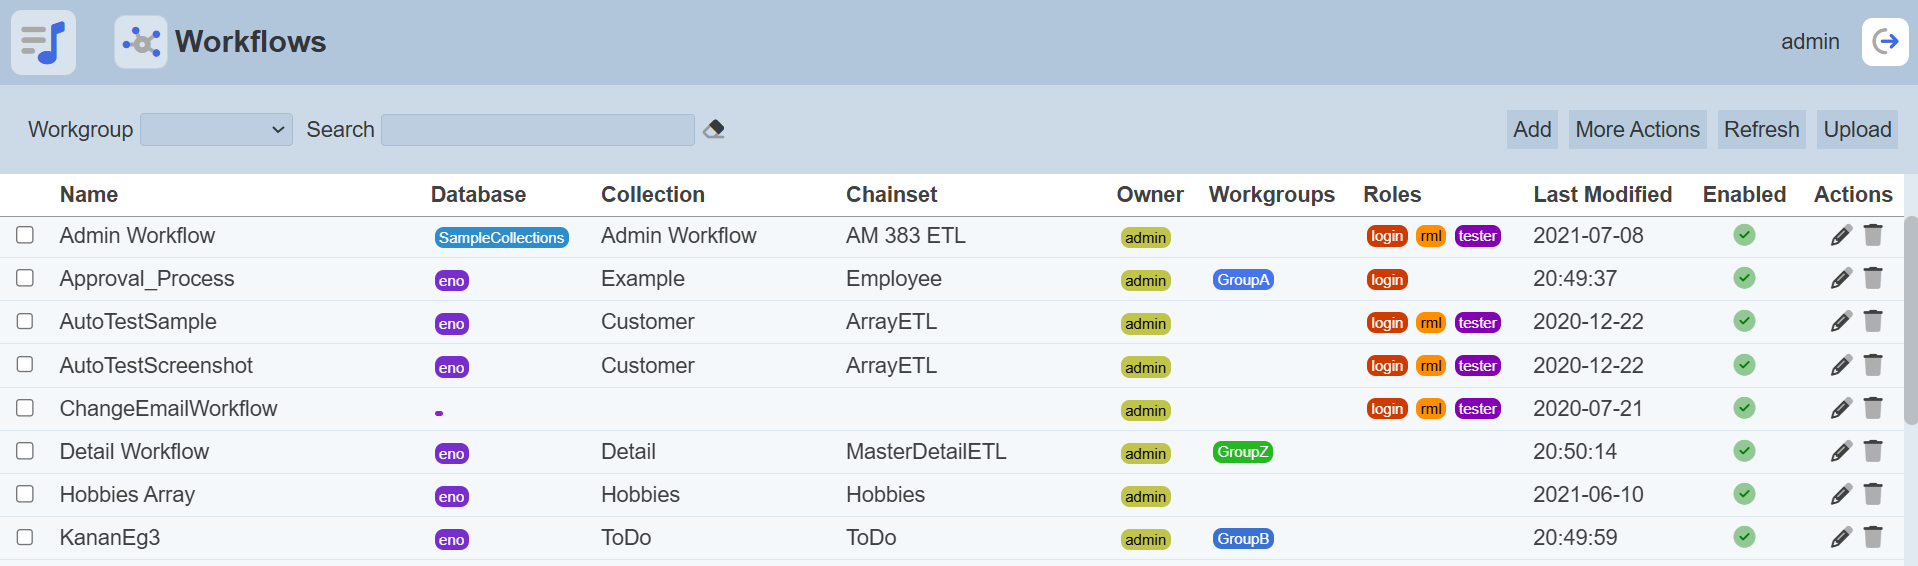Image resolution: width=1918 pixels, height=566 pixels.
Task: Click pencil icon for Detail Workflow
Action: (1840, 452)
